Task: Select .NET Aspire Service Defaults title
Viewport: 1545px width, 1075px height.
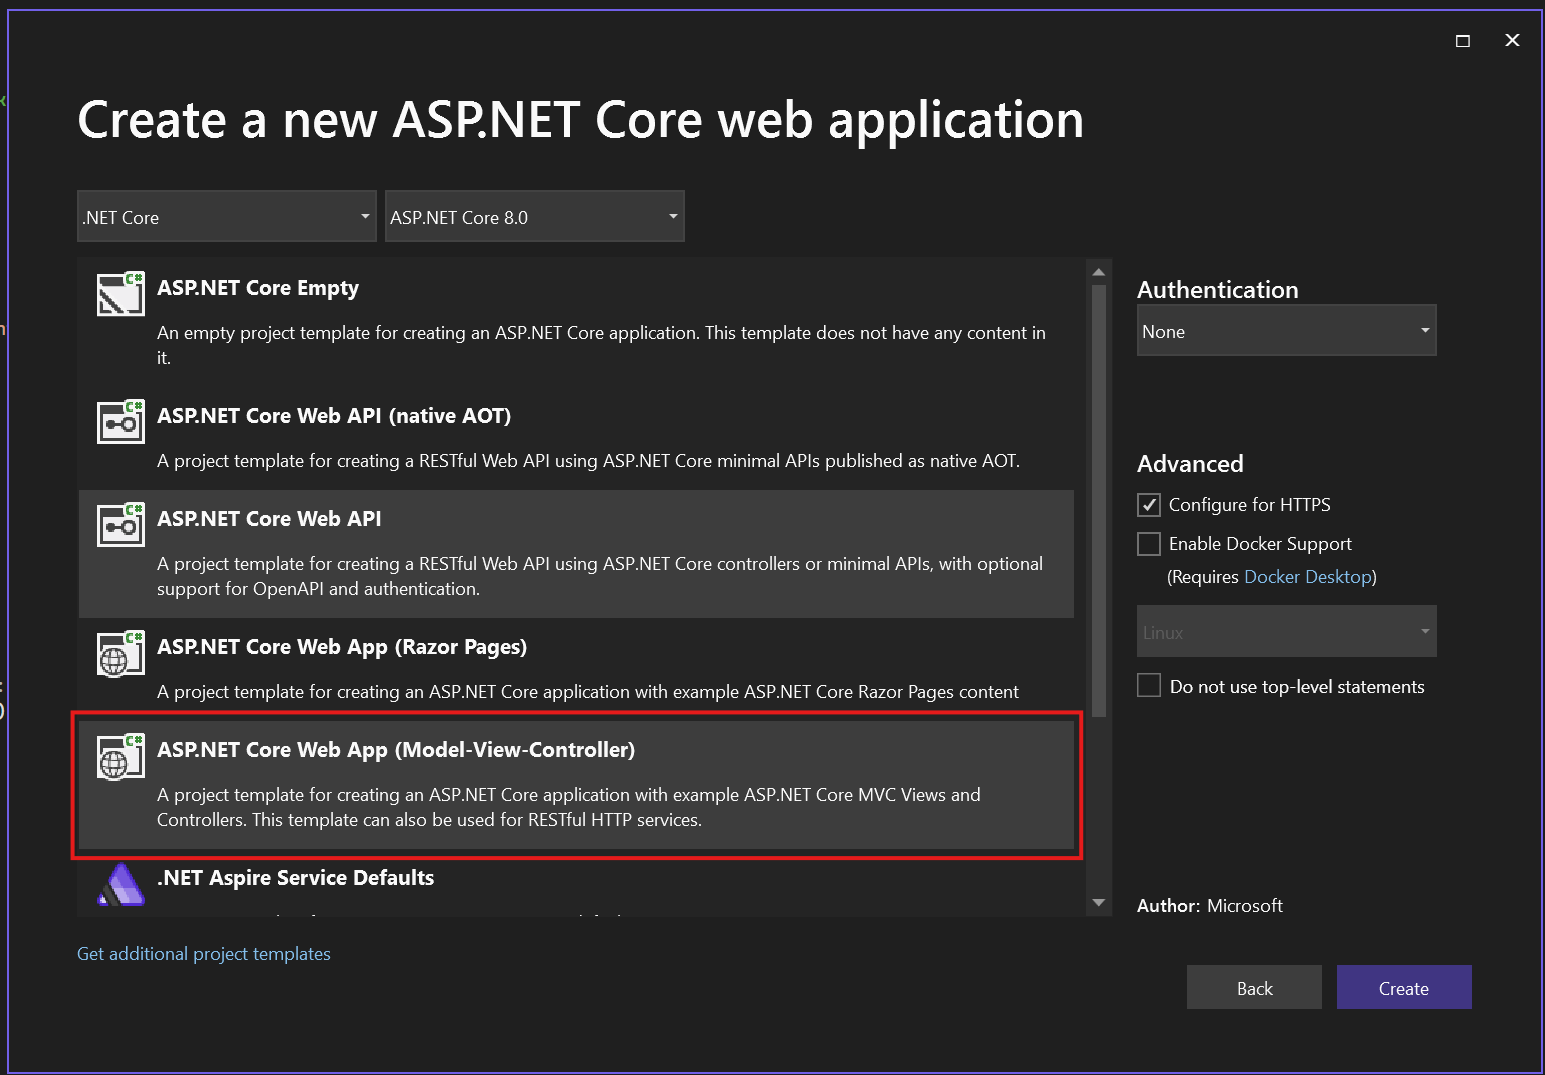Action: tap(296, 878)
